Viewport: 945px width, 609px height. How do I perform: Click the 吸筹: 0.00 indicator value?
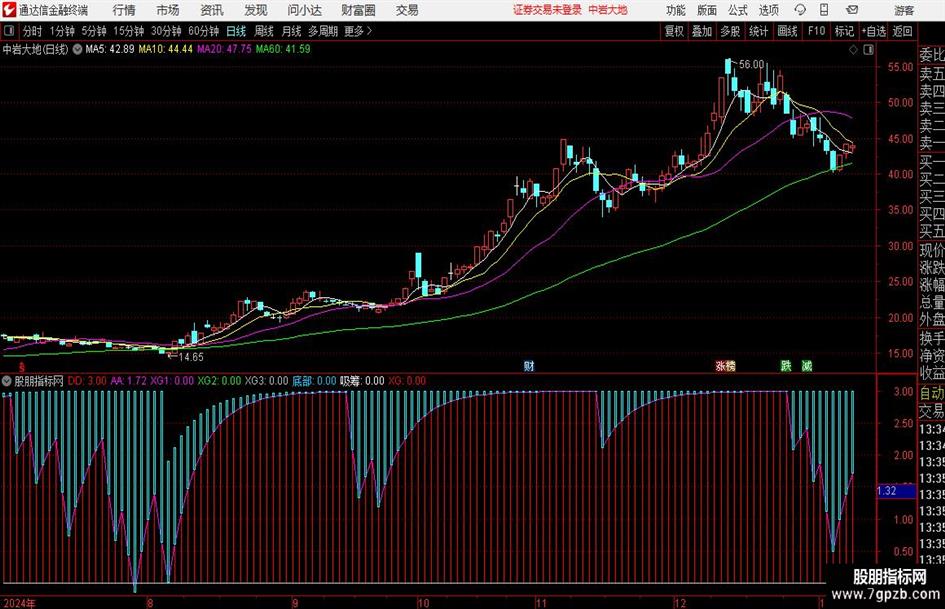pos(362,381)
